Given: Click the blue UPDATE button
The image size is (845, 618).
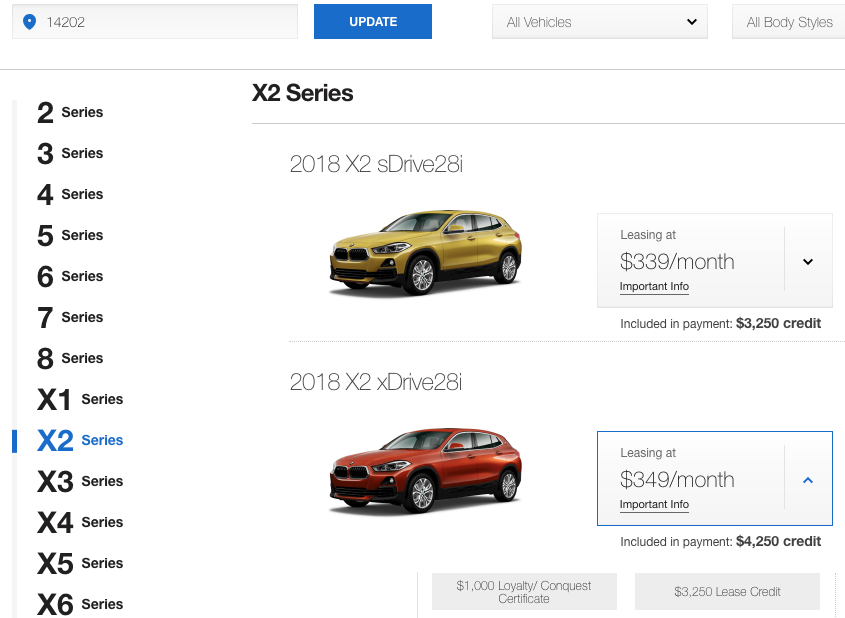Looking at the screenshot, I should pos(373,22).
